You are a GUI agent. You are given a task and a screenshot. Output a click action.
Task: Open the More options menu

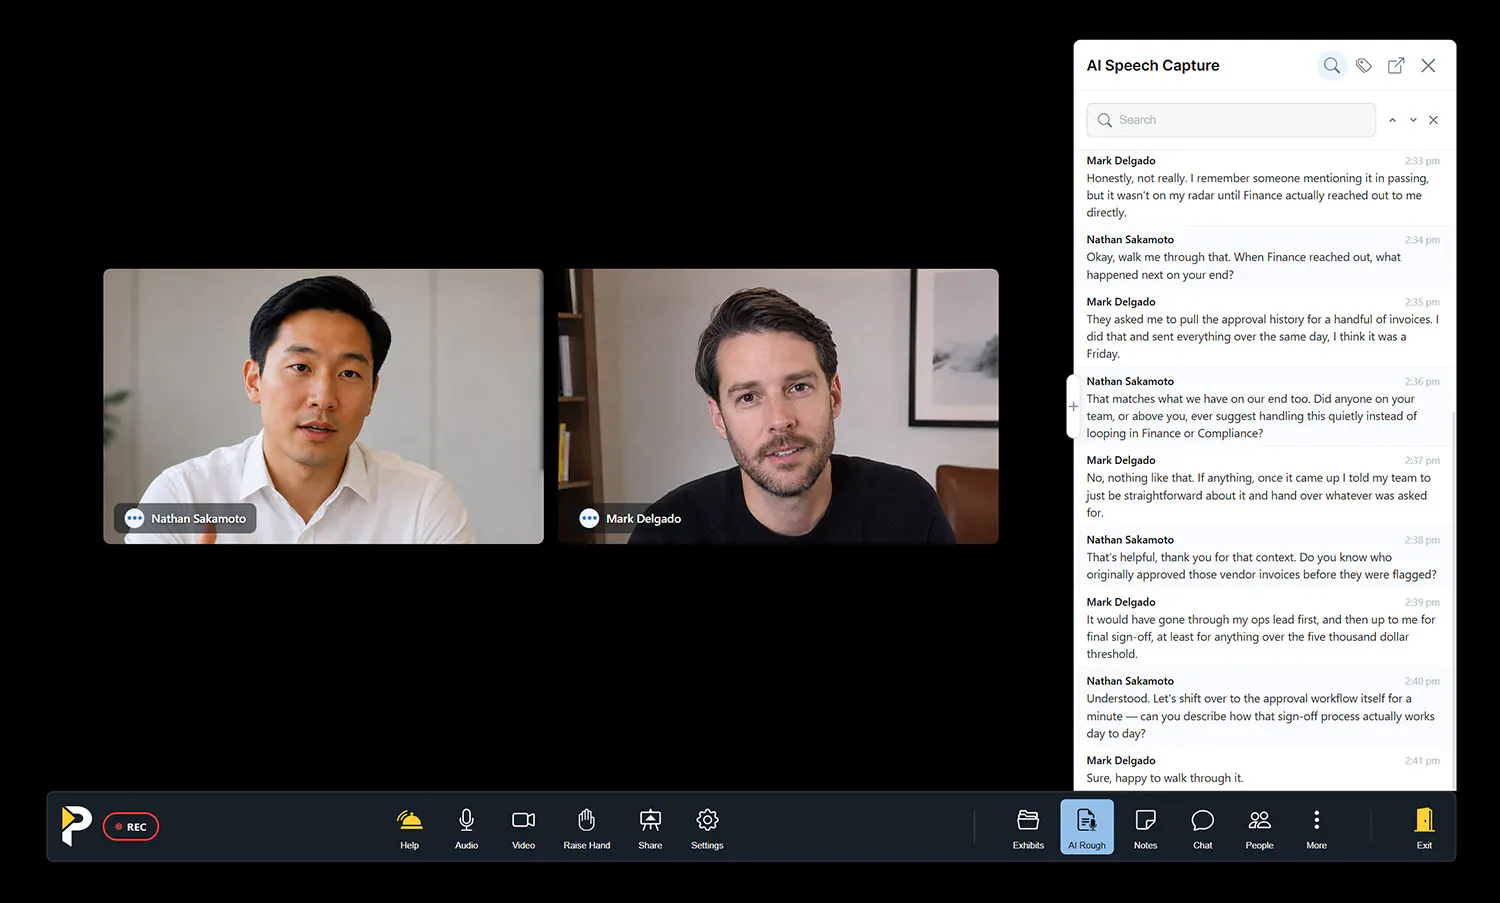point(1316,827)
